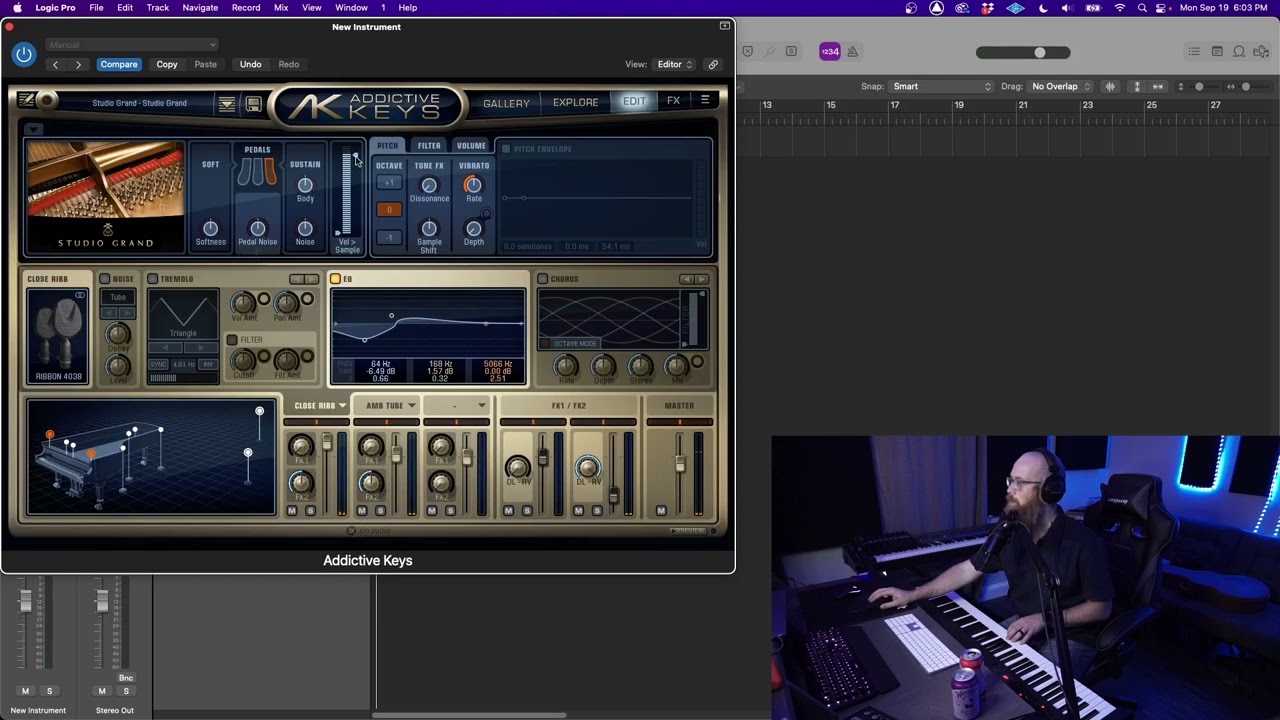
Task: Open the preset browser list icon
Action: 227,104
